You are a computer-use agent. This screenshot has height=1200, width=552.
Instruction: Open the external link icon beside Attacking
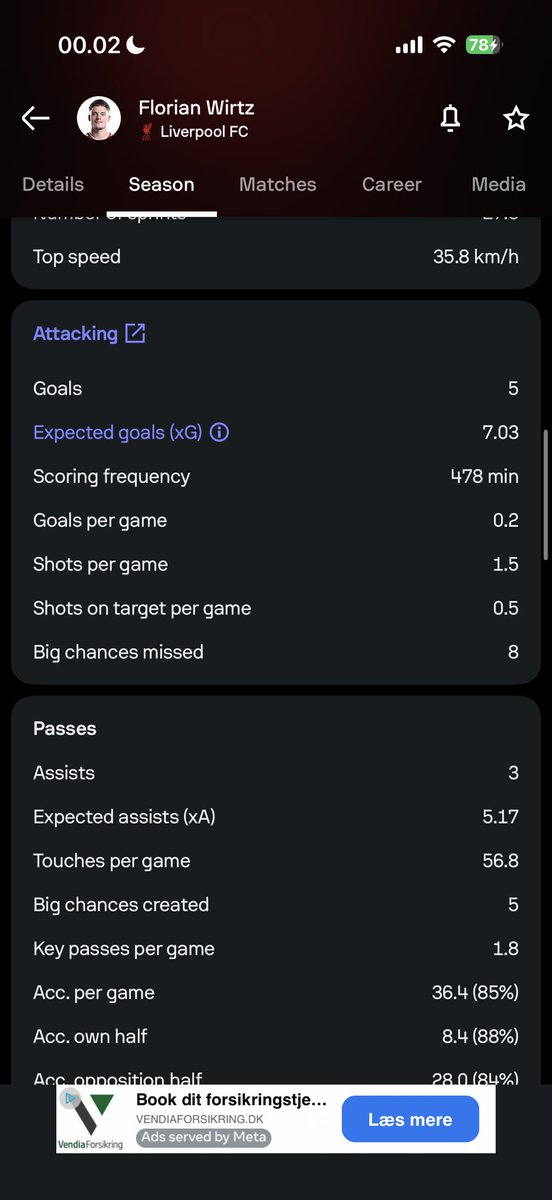coord(135,334)
